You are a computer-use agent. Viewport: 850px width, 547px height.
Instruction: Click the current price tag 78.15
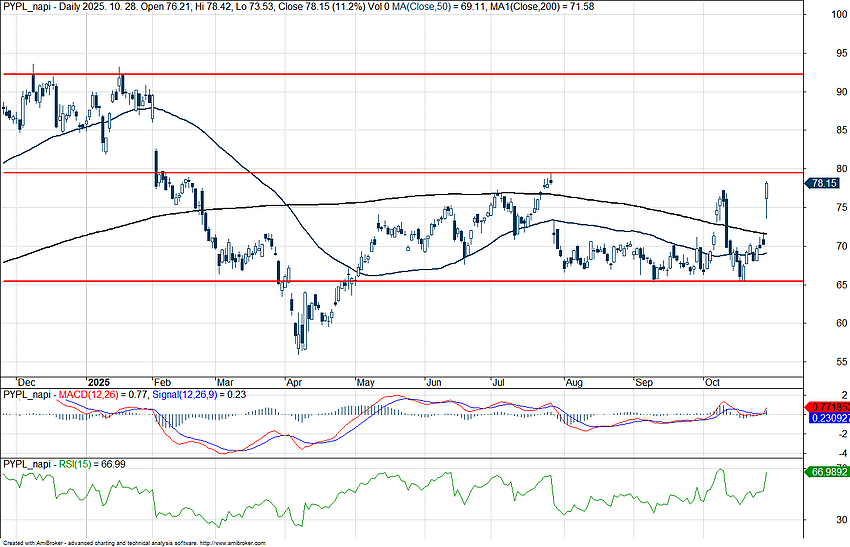pos(824,184)
